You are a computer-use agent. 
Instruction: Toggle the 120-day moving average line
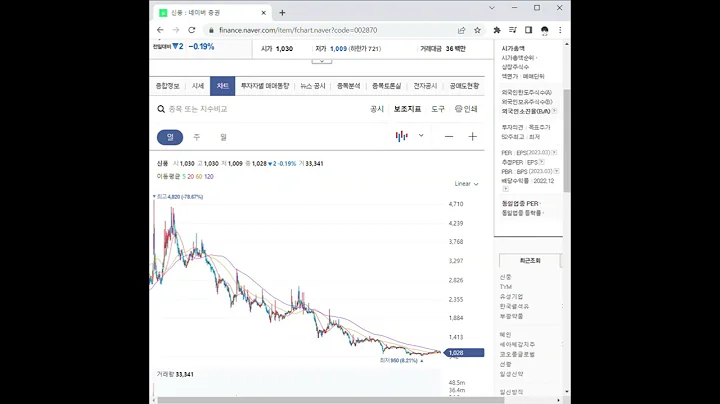pos(209,177)
